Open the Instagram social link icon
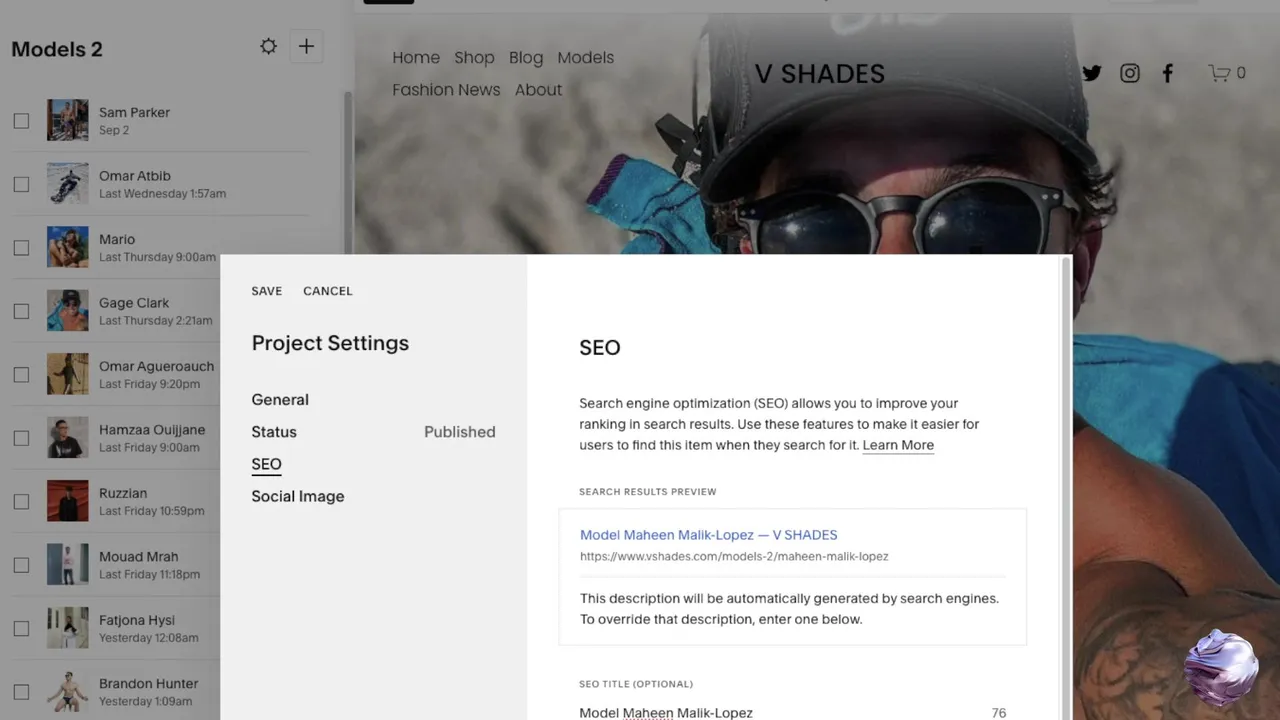 tap(1130, 73)
